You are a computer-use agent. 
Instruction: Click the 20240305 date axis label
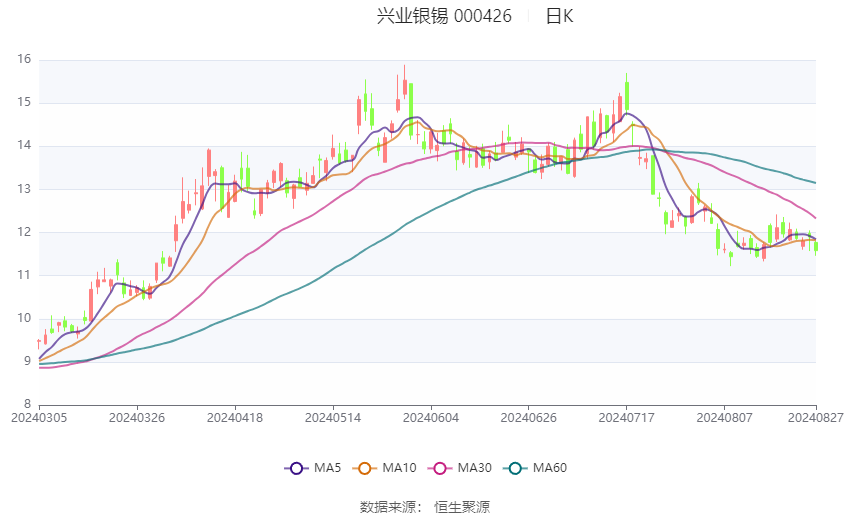pyautogui.click(x=39, y=418)
